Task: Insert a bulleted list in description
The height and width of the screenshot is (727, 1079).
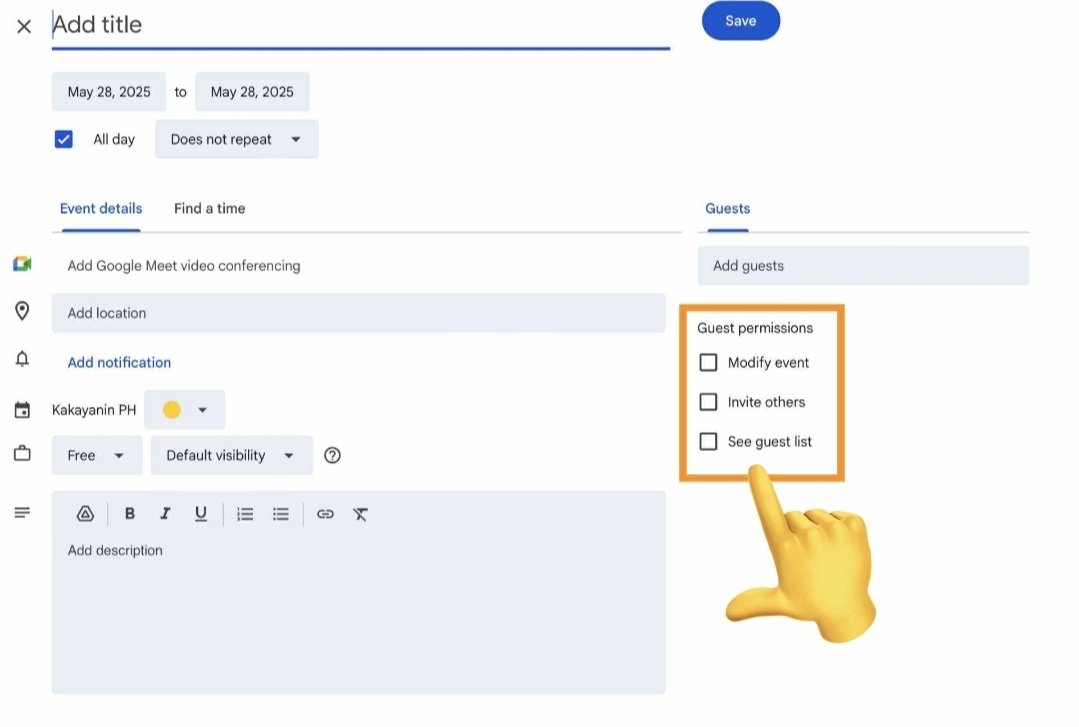Action: tap(281, 514)
